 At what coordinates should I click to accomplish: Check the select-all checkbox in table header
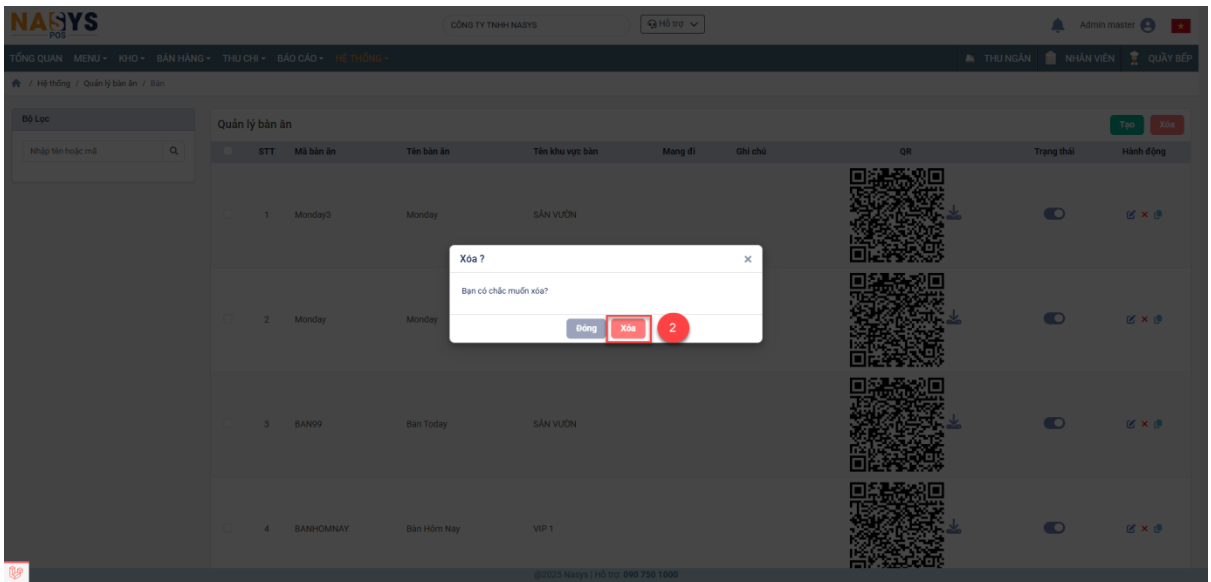(x=228, y=152)
